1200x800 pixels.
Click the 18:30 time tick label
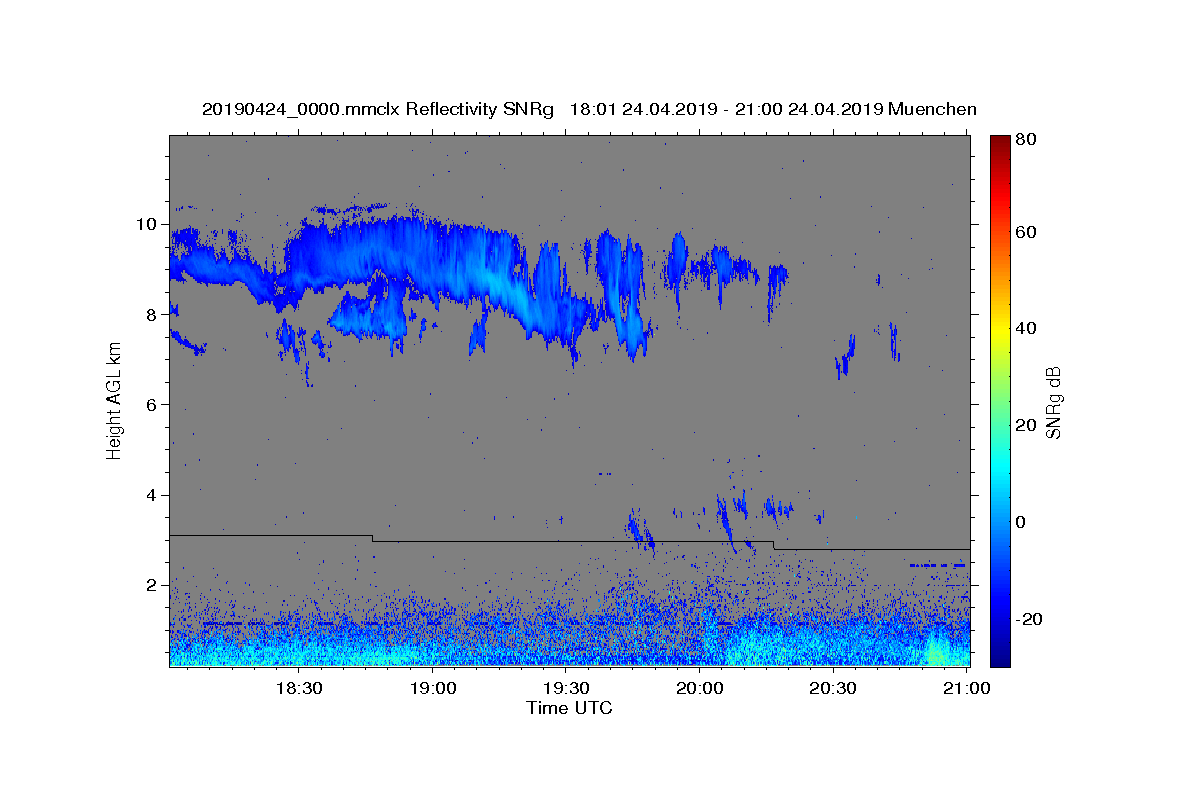(299, 688)
